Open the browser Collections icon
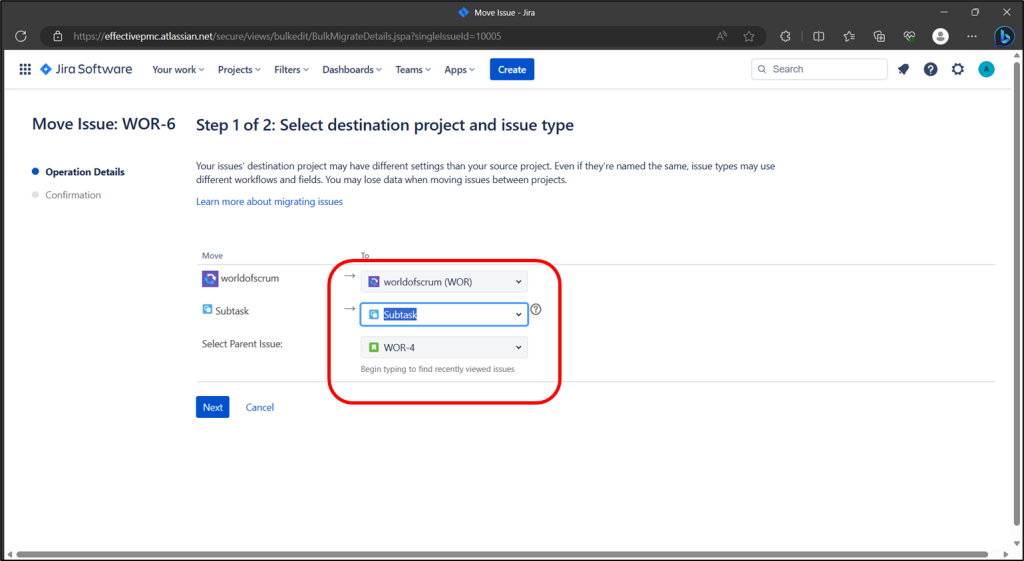This screenshot has height=561, width=1024. point(880,37)
